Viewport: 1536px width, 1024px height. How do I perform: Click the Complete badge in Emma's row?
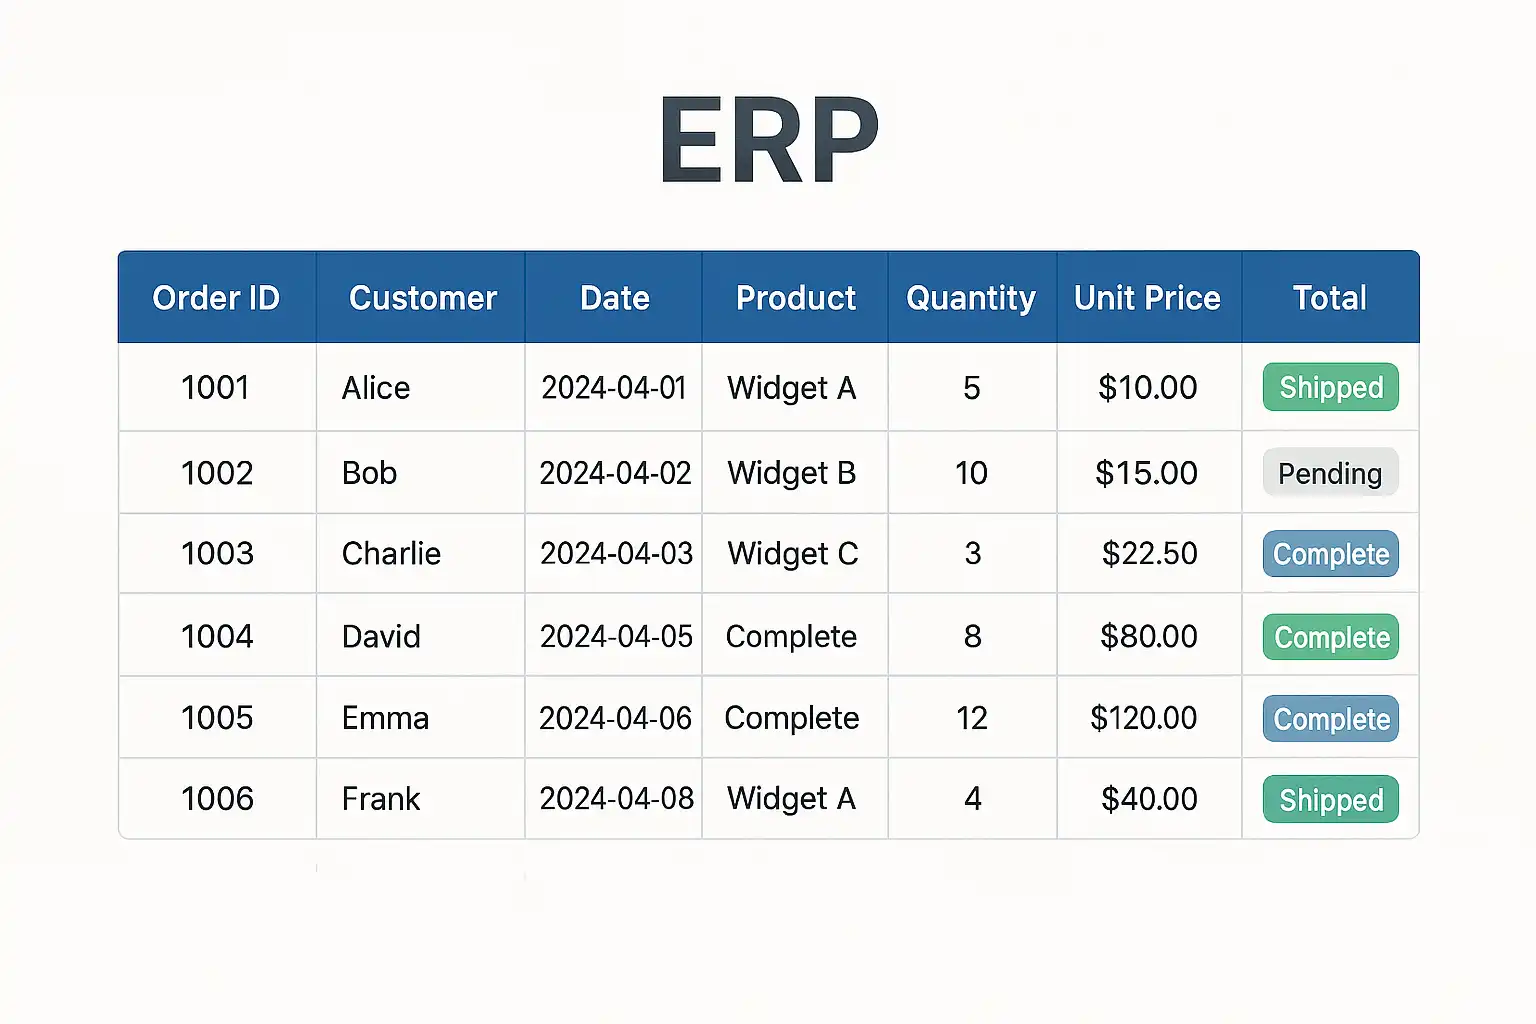click(1330, 719)
